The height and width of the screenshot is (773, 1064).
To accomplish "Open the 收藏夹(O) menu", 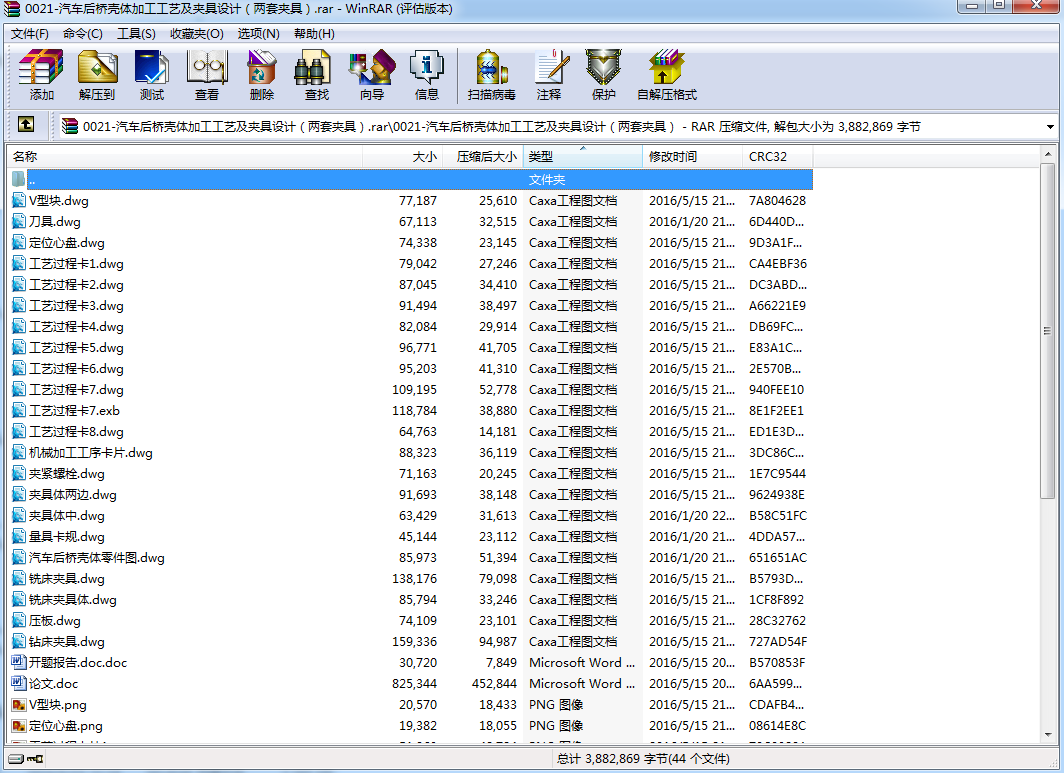I will (x=197, y=34).
